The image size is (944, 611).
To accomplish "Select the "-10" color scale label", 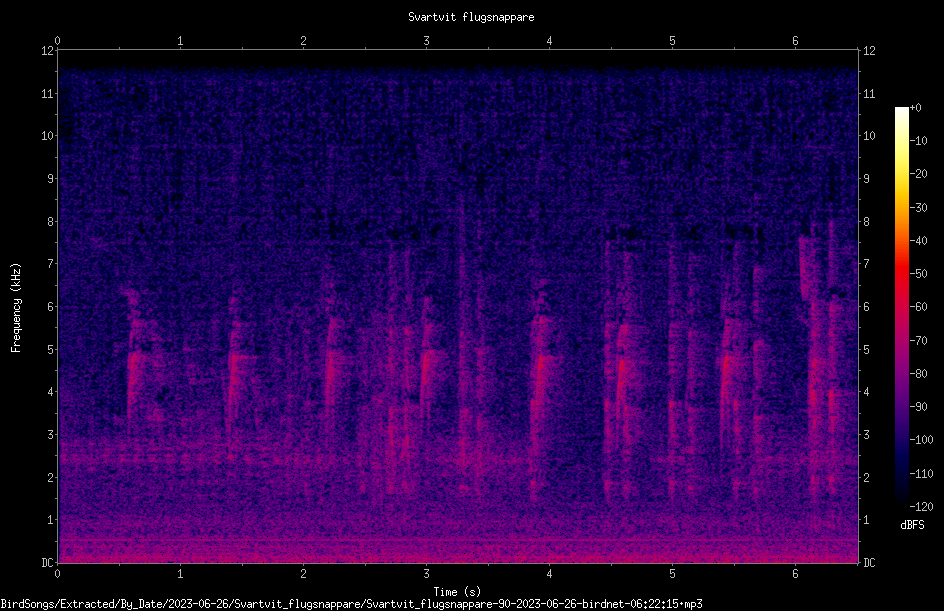I will click(x=919, y=141).
